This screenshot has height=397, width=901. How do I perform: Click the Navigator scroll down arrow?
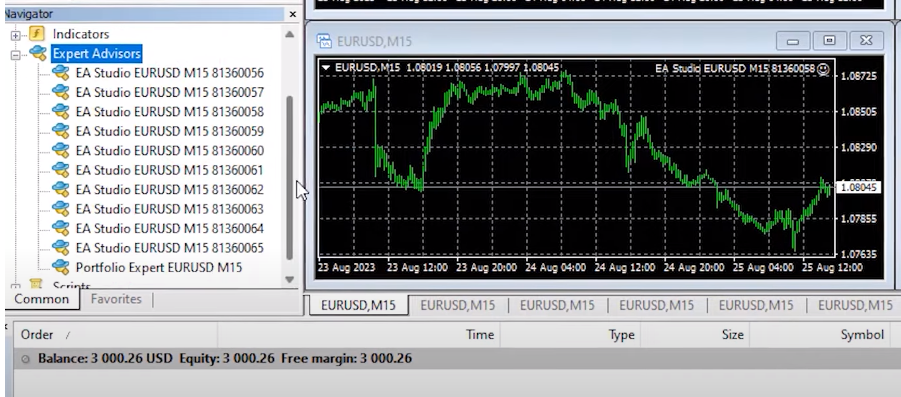pyautogui.click(x=290, y=279)
